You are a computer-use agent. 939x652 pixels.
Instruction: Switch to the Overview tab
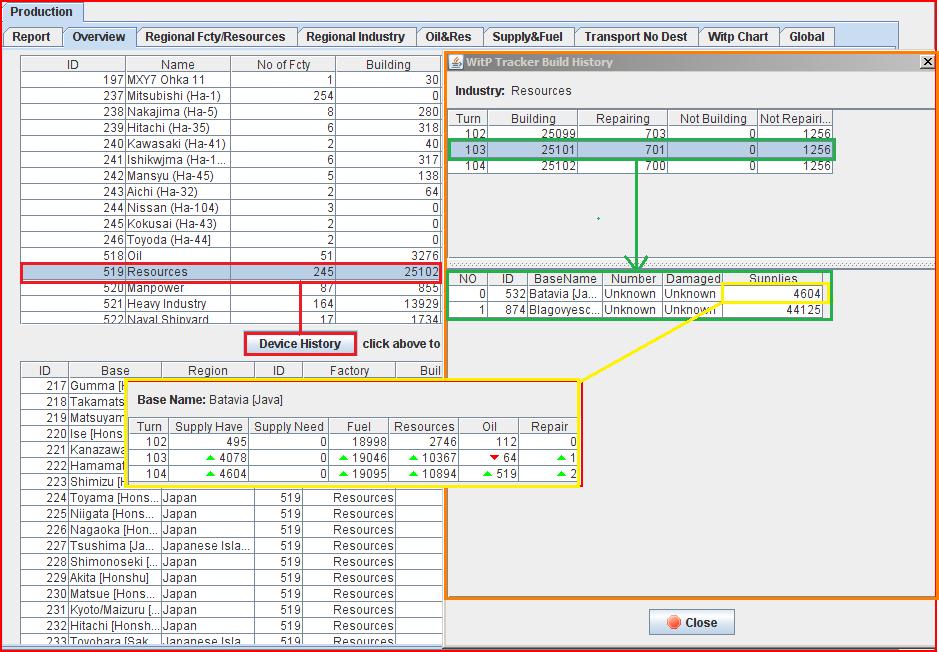tap(99, 37)
